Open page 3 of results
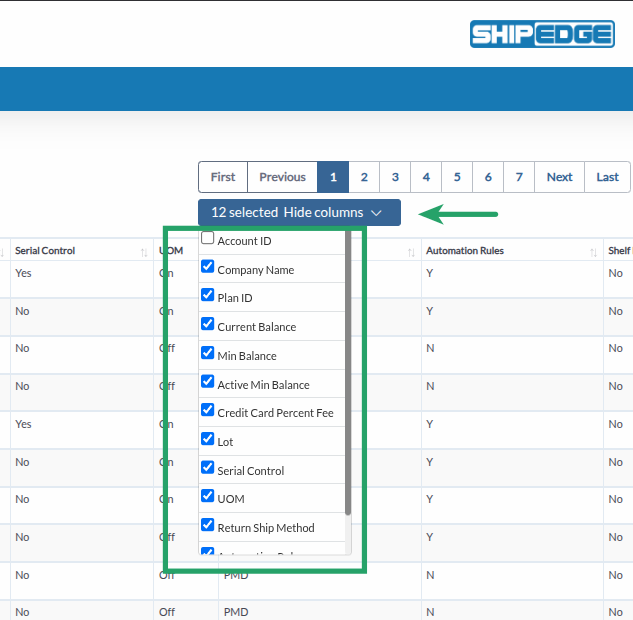Image resolution: width=633 pixels, height=620 pixels. point(395,177)
